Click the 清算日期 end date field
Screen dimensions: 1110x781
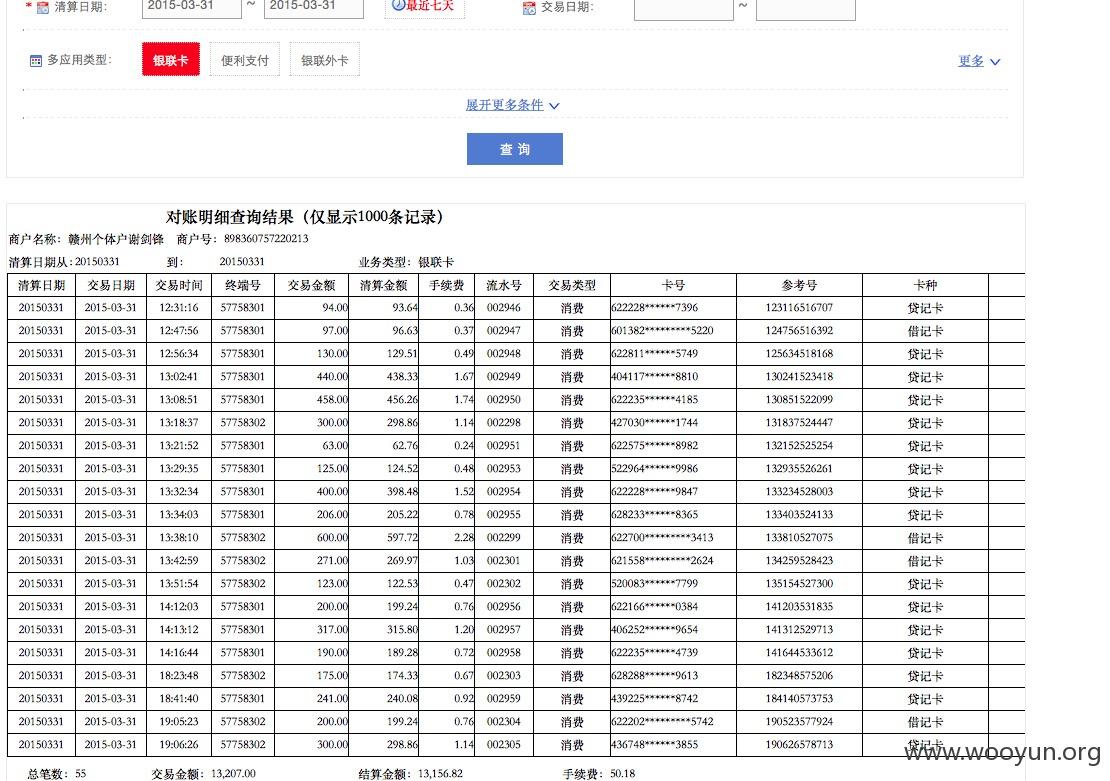pyautogui.click(x=314, y=7)
